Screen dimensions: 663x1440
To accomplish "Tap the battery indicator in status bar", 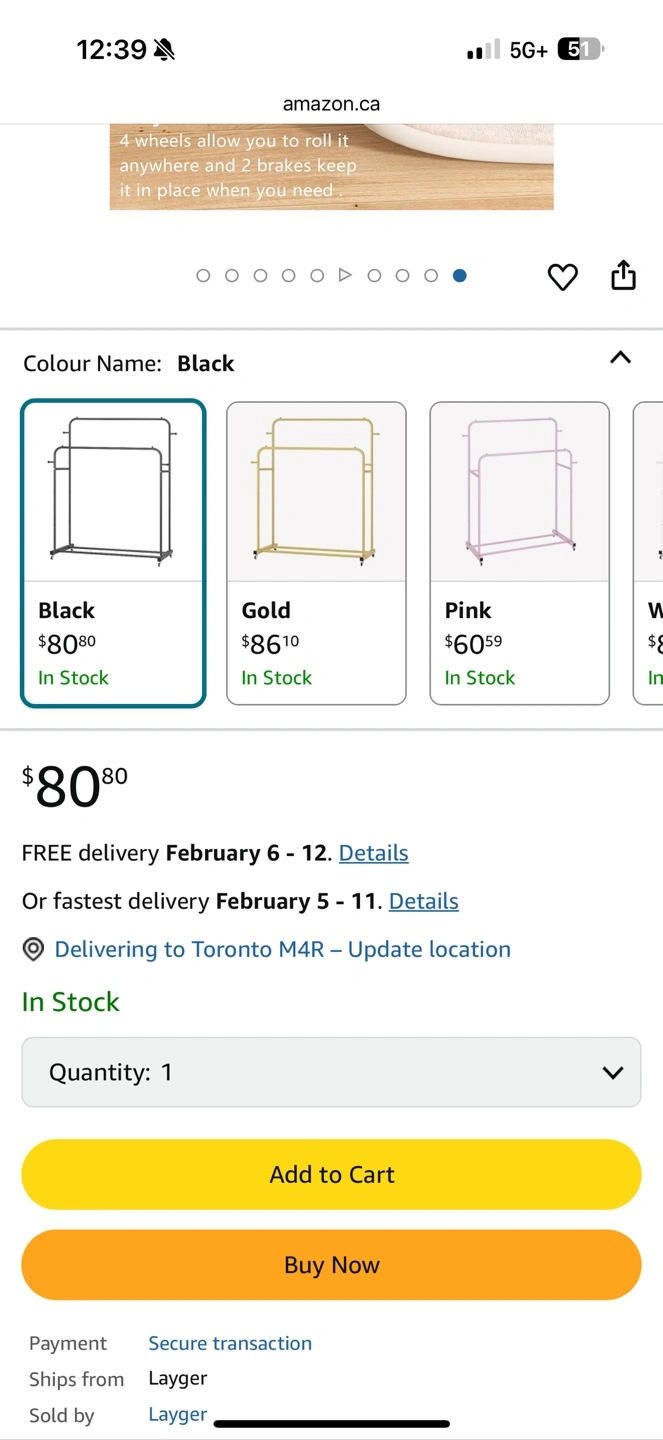I will [x=579, y=49].
